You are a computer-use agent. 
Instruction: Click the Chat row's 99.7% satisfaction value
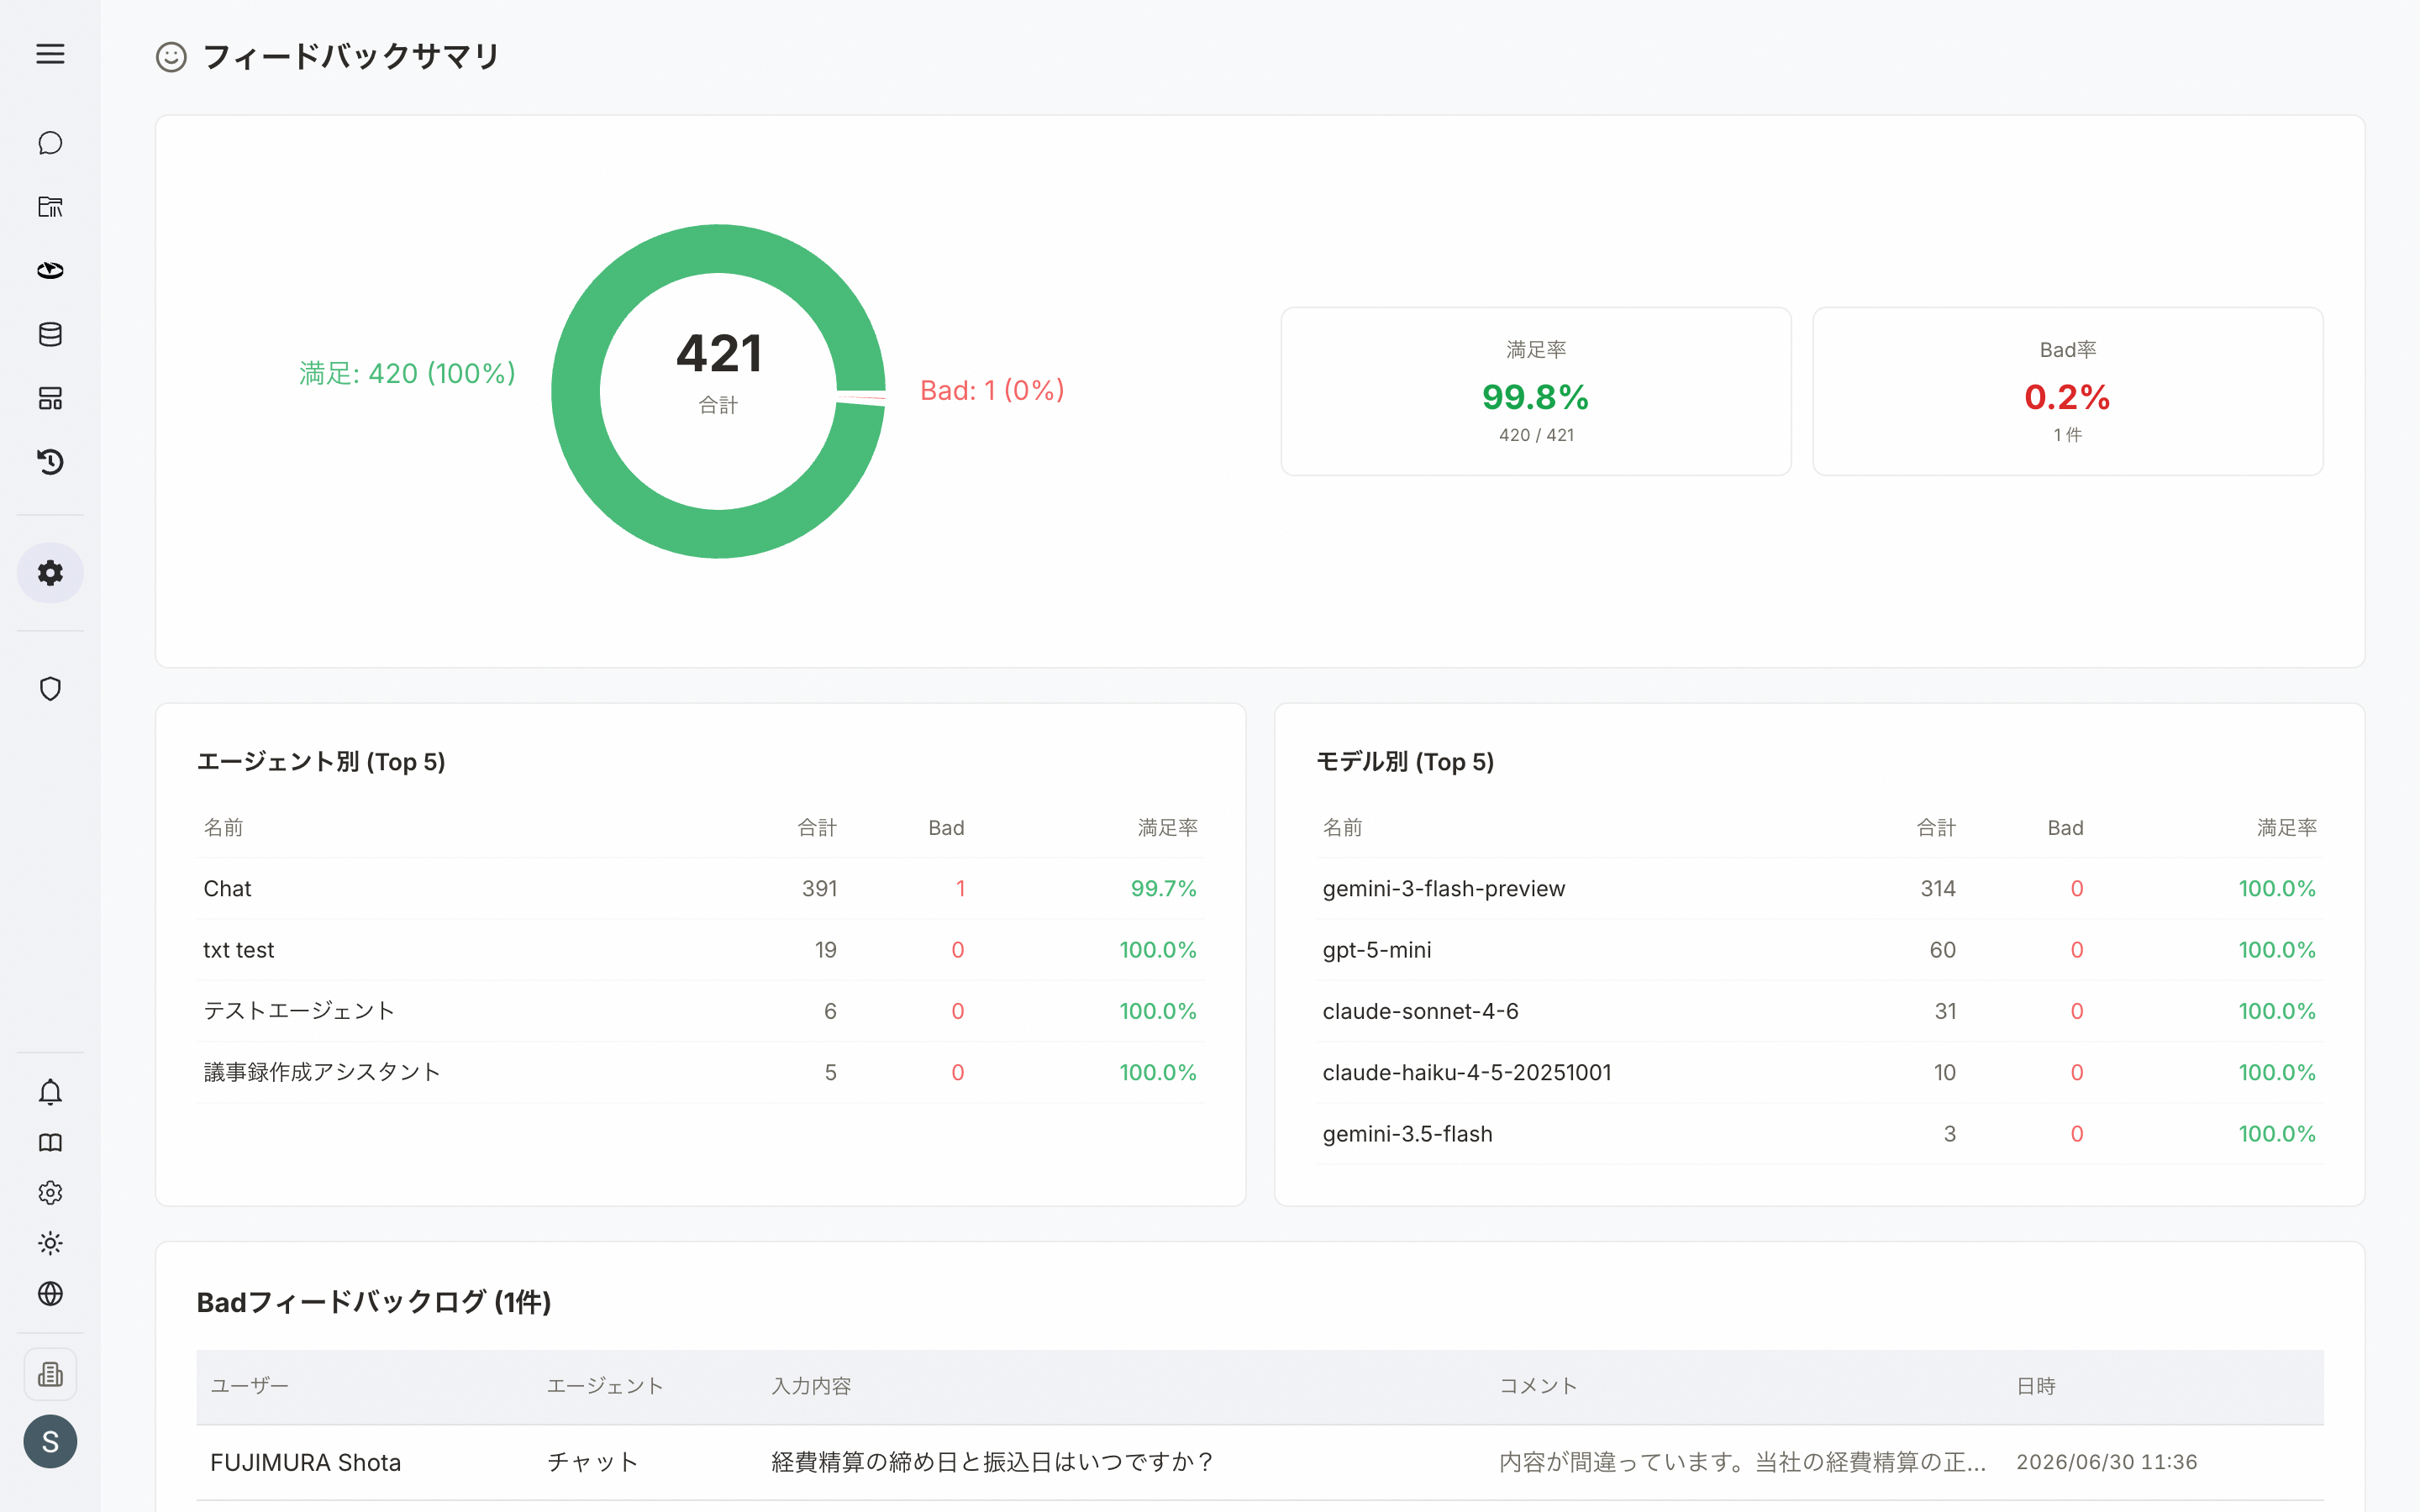[1163, 889]
